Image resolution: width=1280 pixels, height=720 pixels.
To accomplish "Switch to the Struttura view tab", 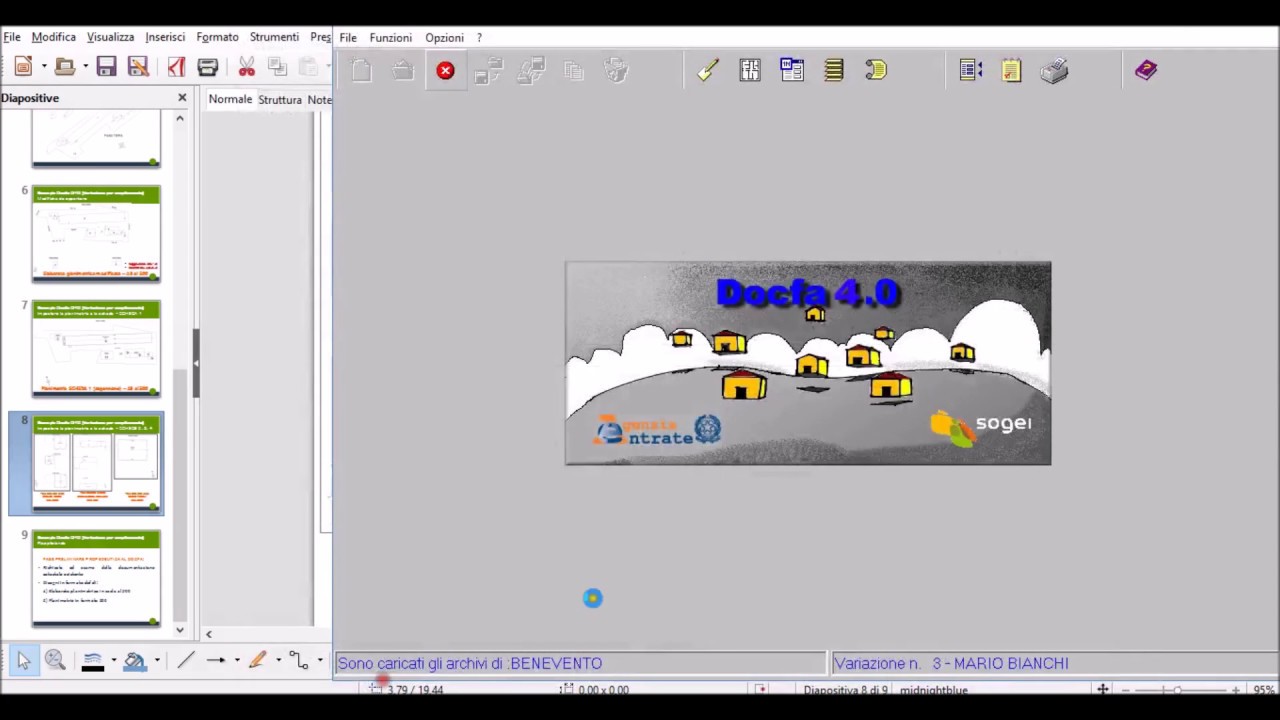I will (280, 100).
